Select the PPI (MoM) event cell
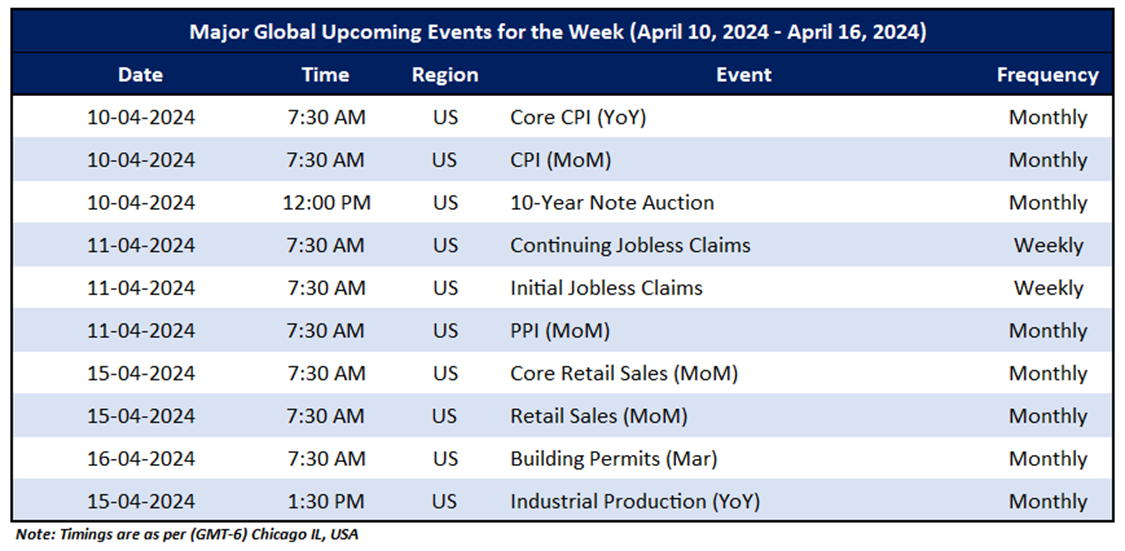 coord(559,331)
